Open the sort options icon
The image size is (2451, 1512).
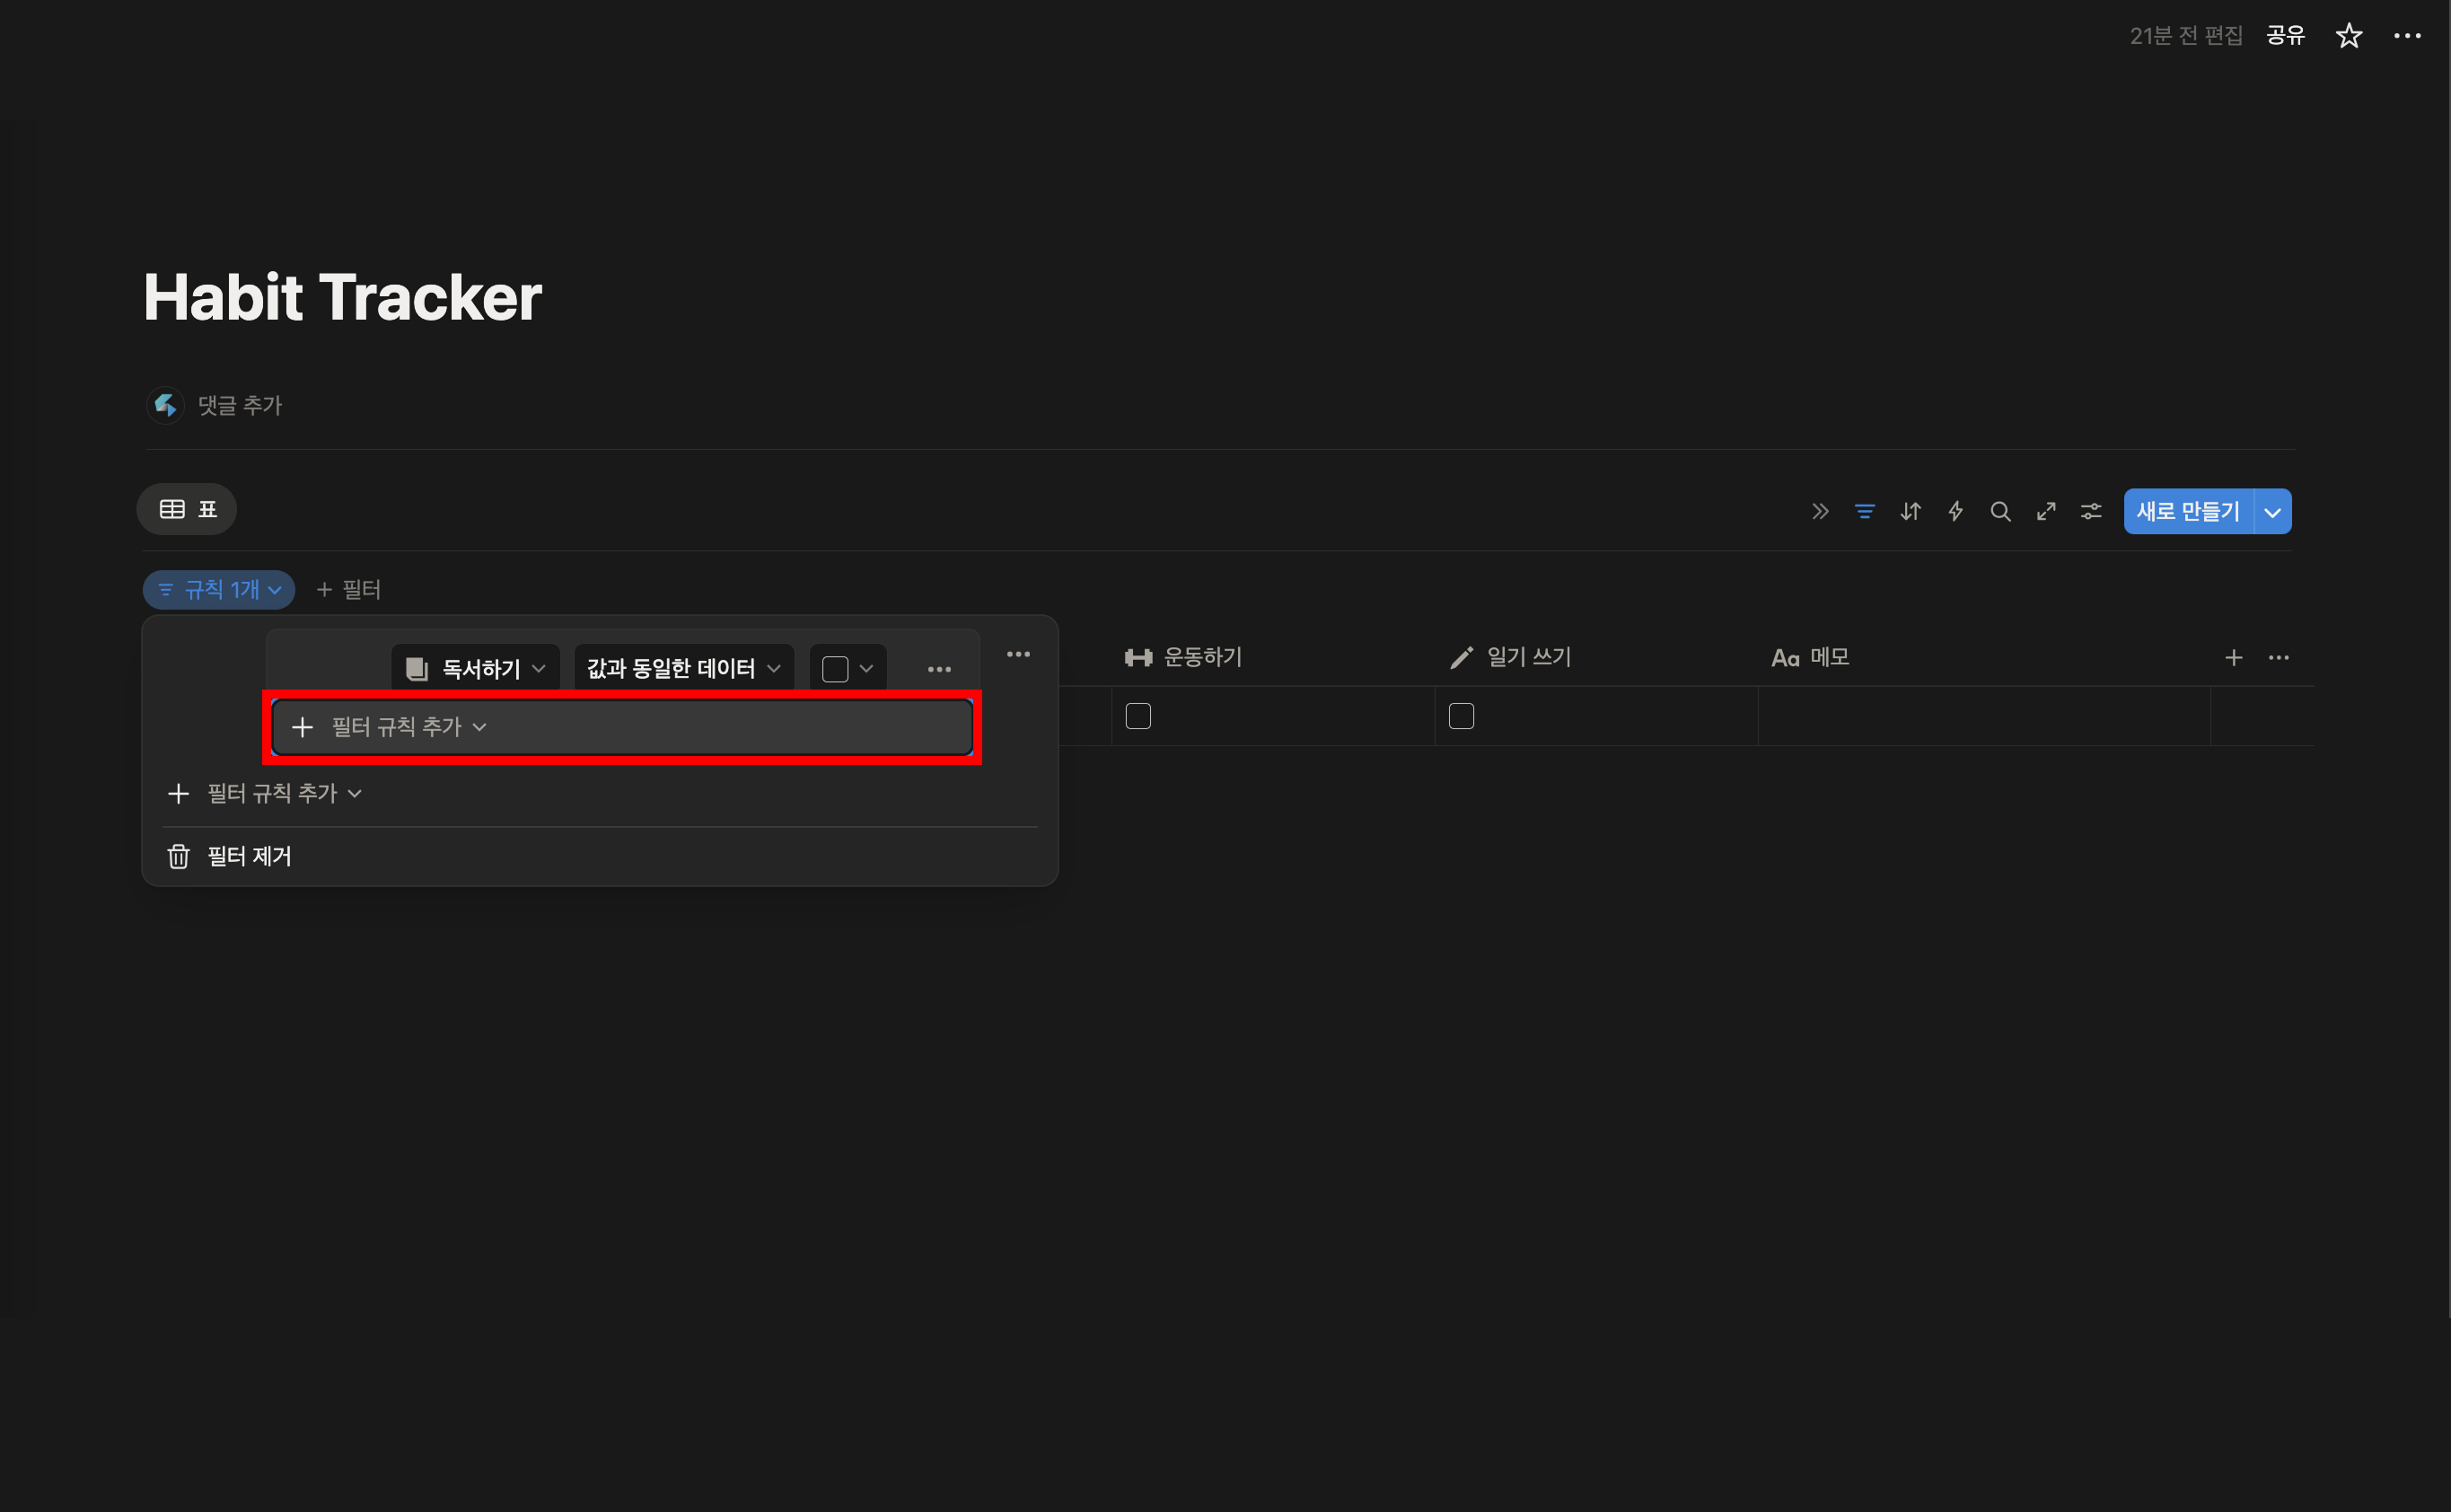point(1910,511)
